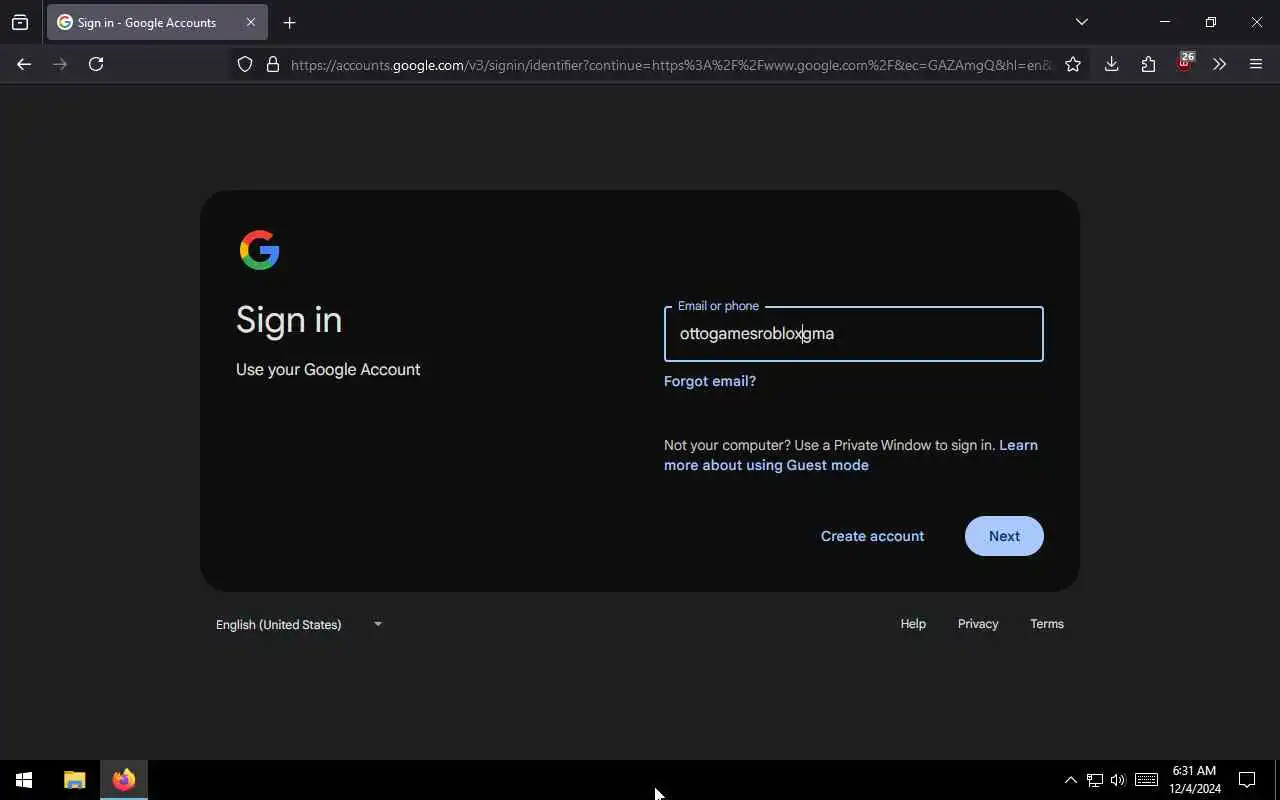Open the Help link
Image resolution: width=1280 pixels, height=800 pixels.
tap(913, 624)
